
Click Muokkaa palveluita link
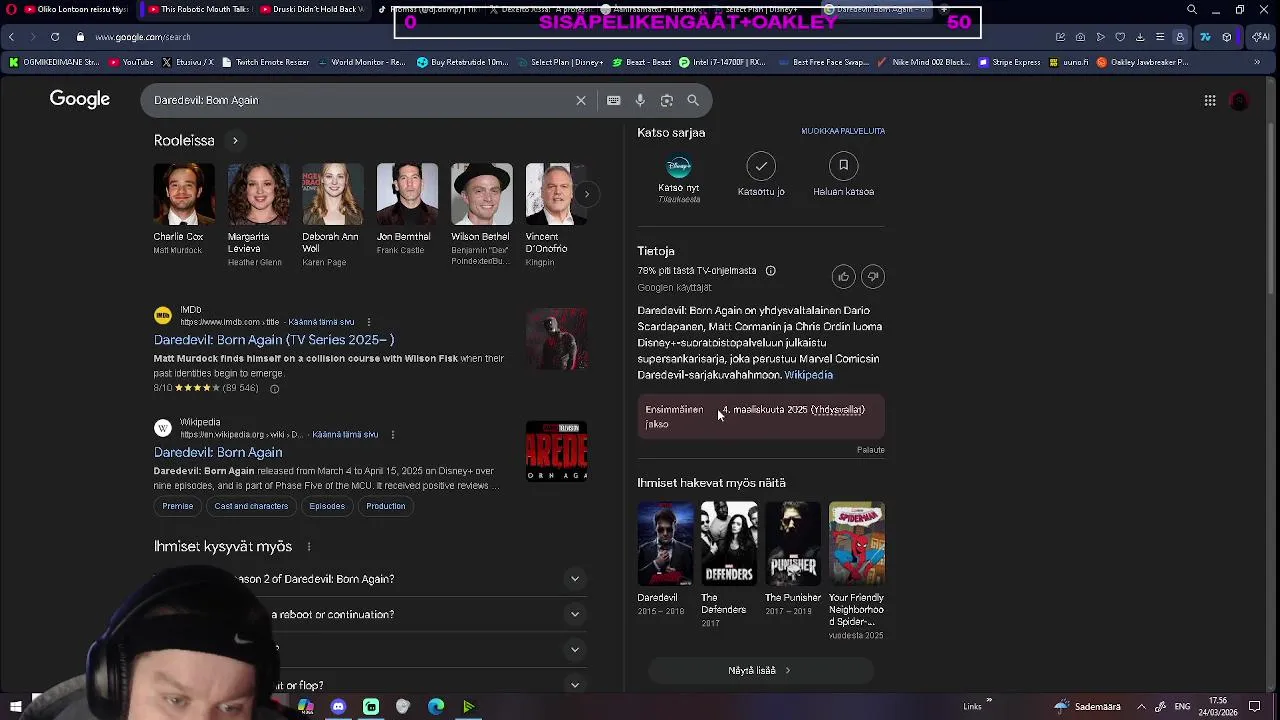(x=843, y=131)
